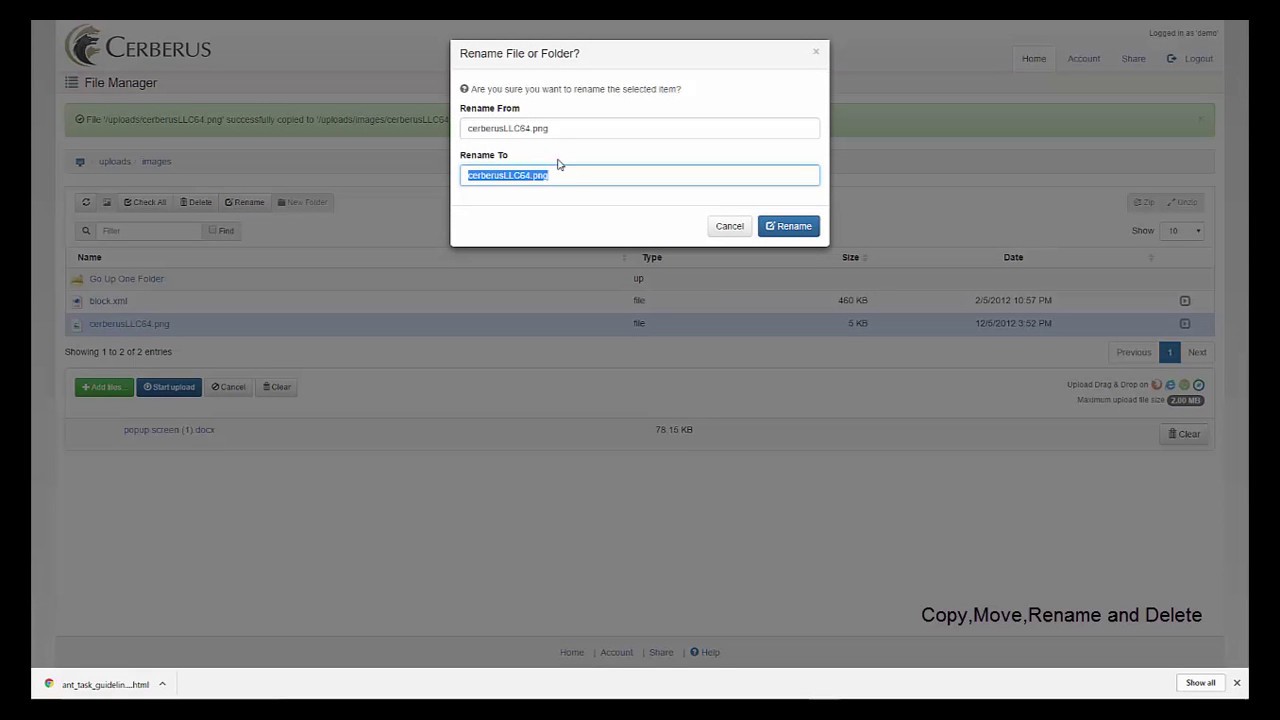The width and height of the screenshot is (1280, 720).
Task: Click the uploads breadcrumb link
Action: click(115, 161)
